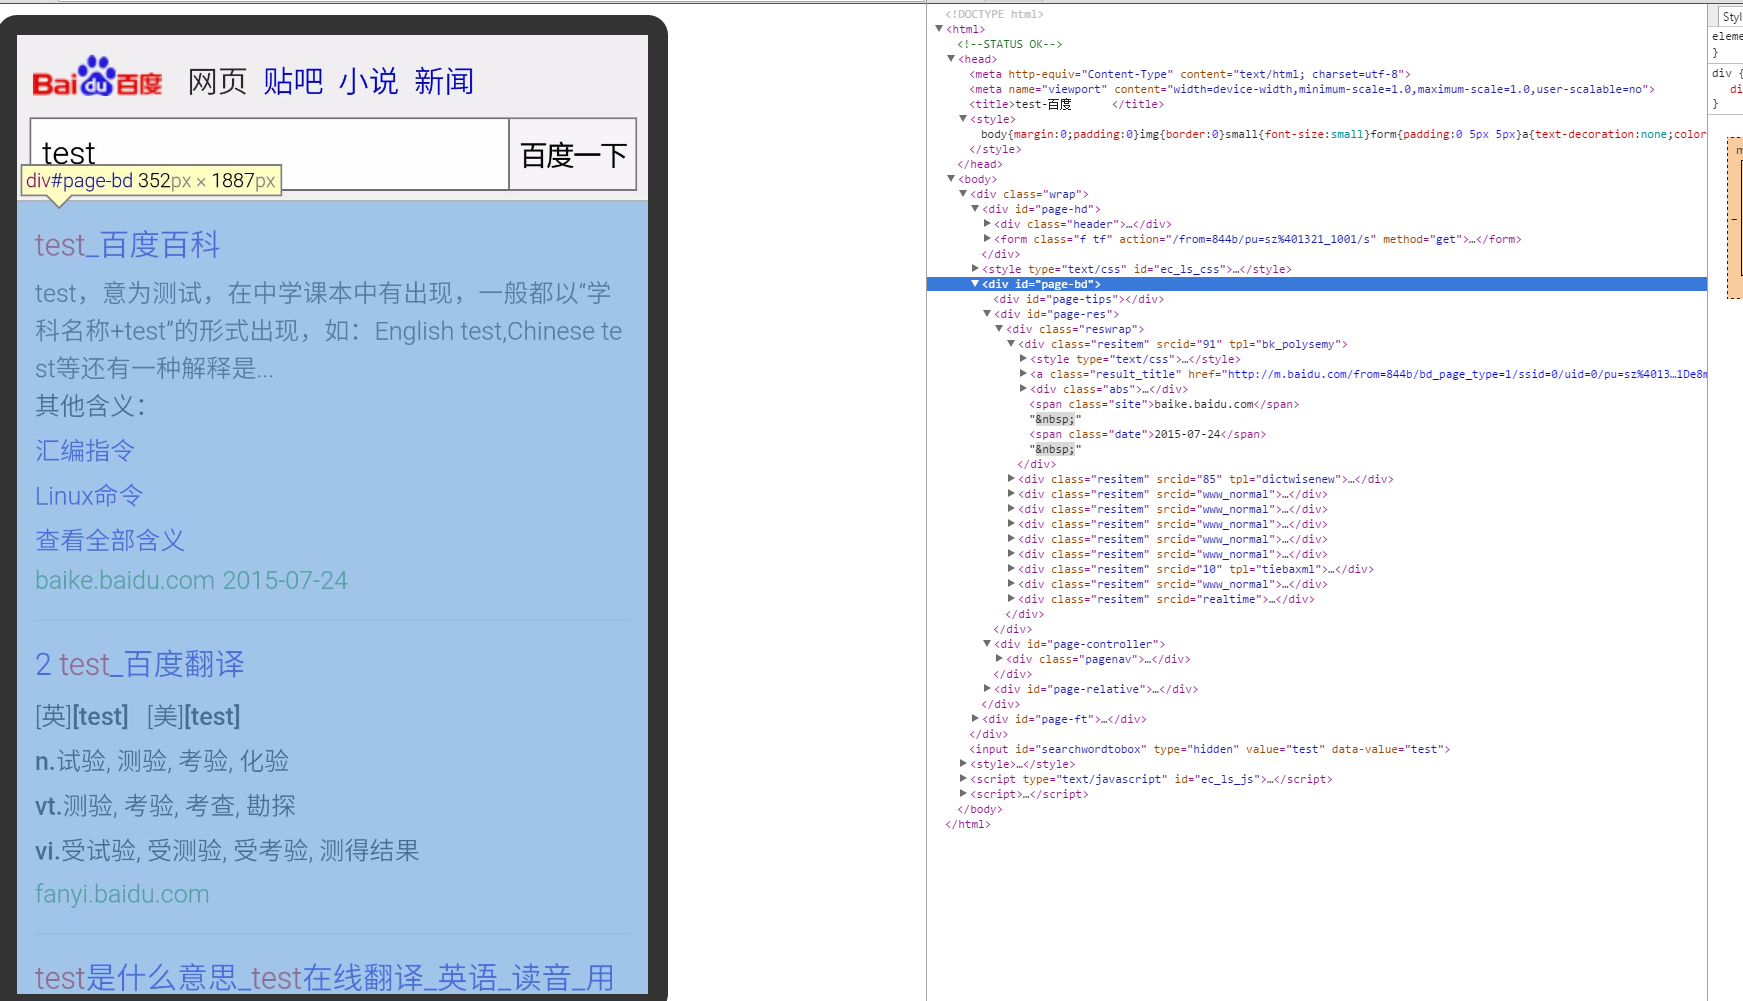This screenshot has width=1743, height=1001.
Task: Expand the resitem srcid="realtime" node
Action: click(x=1011, y=599)
